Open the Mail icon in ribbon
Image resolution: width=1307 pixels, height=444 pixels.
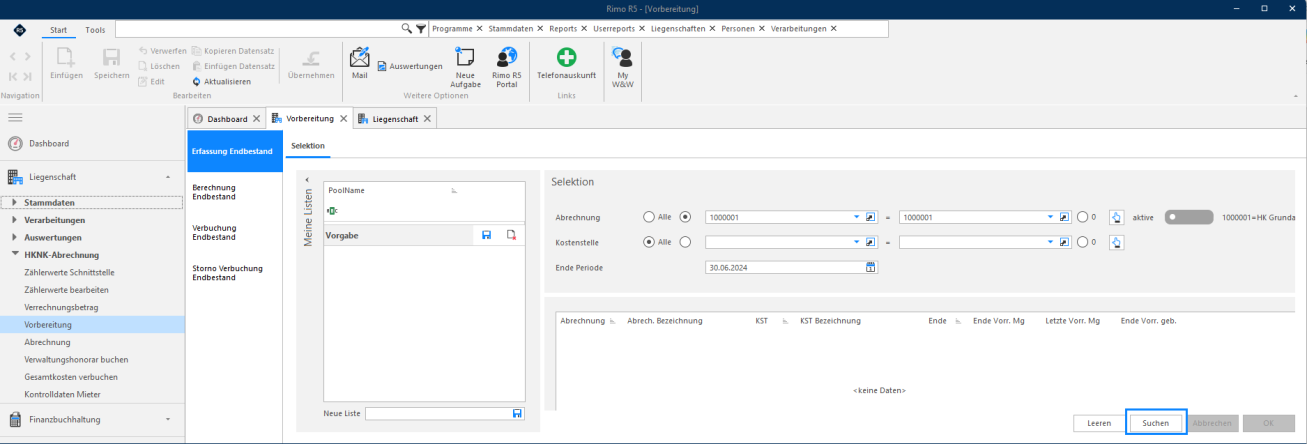[x=360, y=62]
